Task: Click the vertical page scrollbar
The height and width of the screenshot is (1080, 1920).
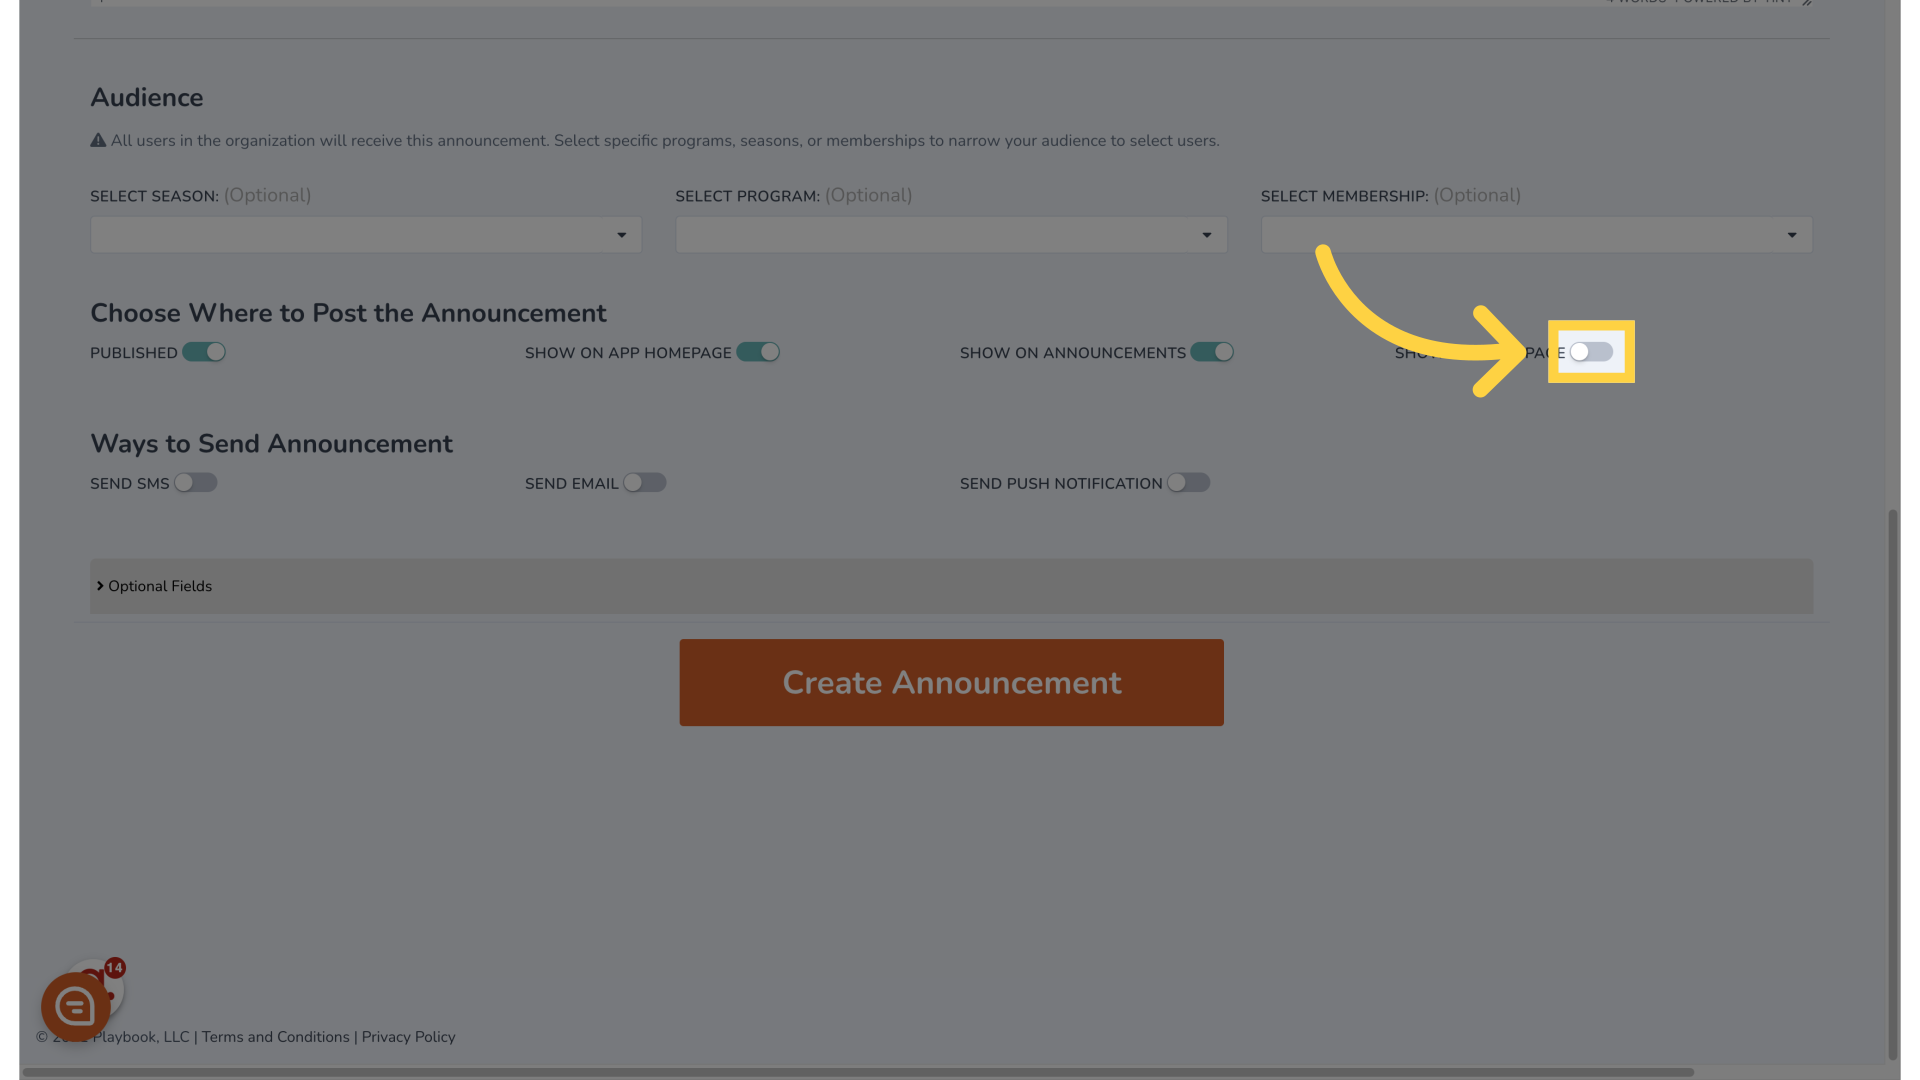Action: point(1892,785)
